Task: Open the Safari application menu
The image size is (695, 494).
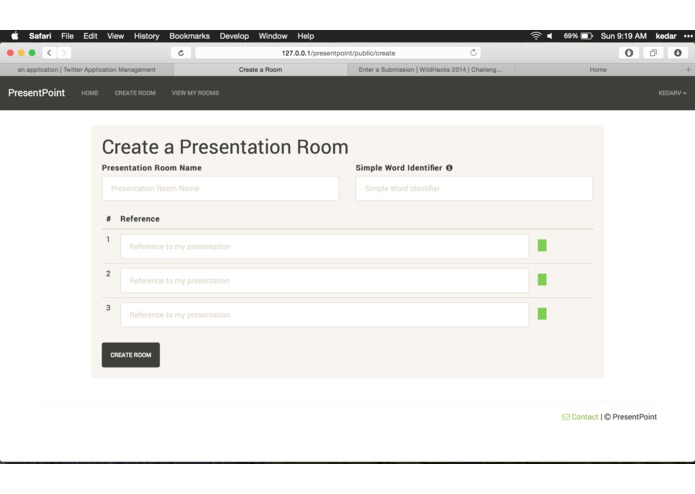Action: [x=40, y=36]
